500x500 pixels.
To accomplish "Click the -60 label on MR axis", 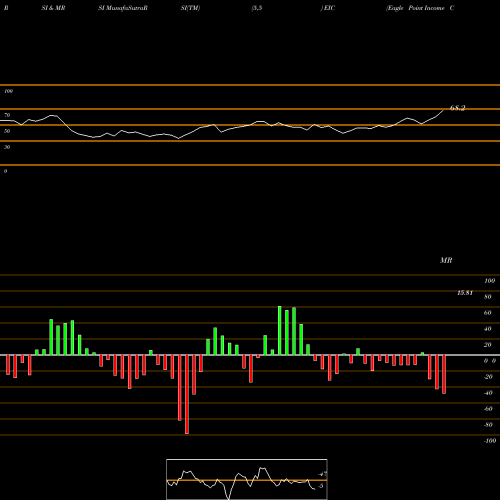I will point(488,409).
